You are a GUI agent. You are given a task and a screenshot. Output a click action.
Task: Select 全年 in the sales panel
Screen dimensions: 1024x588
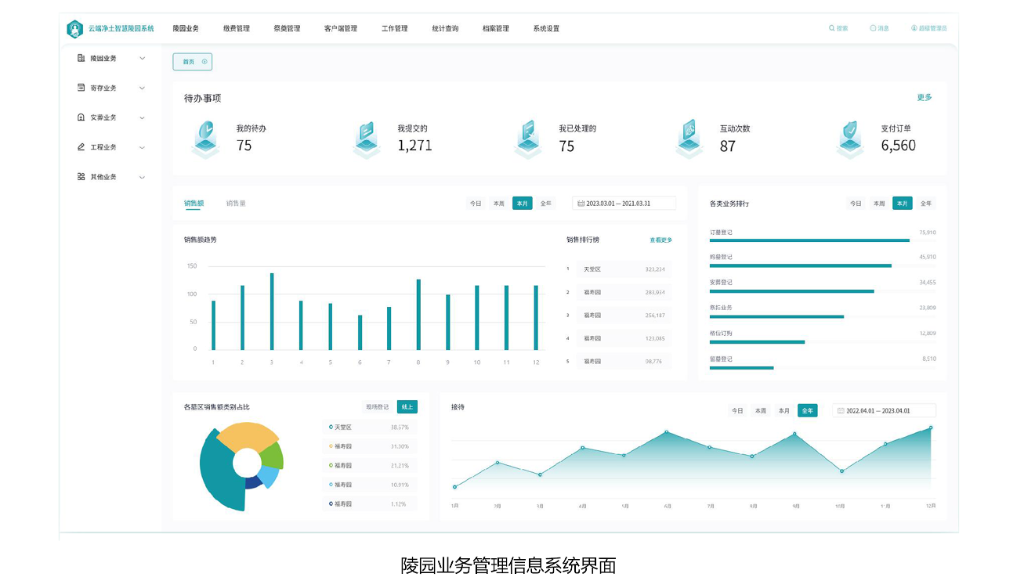546,204
